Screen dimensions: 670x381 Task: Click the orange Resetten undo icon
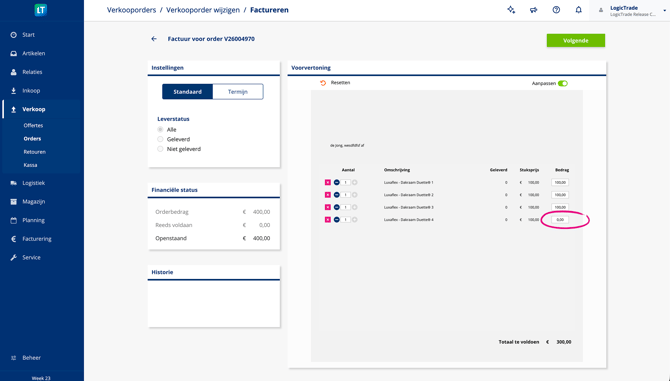(x=323, y=83)
